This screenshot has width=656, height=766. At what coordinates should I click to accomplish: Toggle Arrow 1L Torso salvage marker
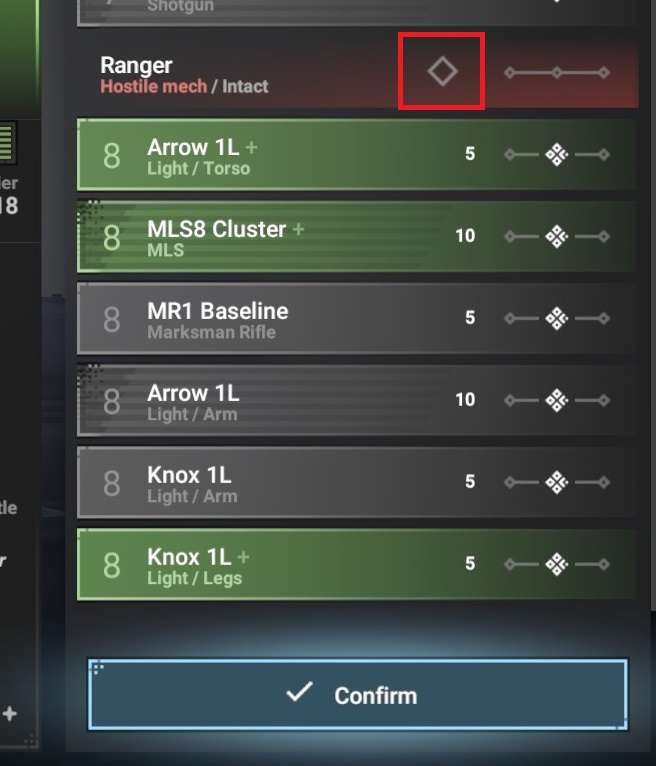click(556, 155)
